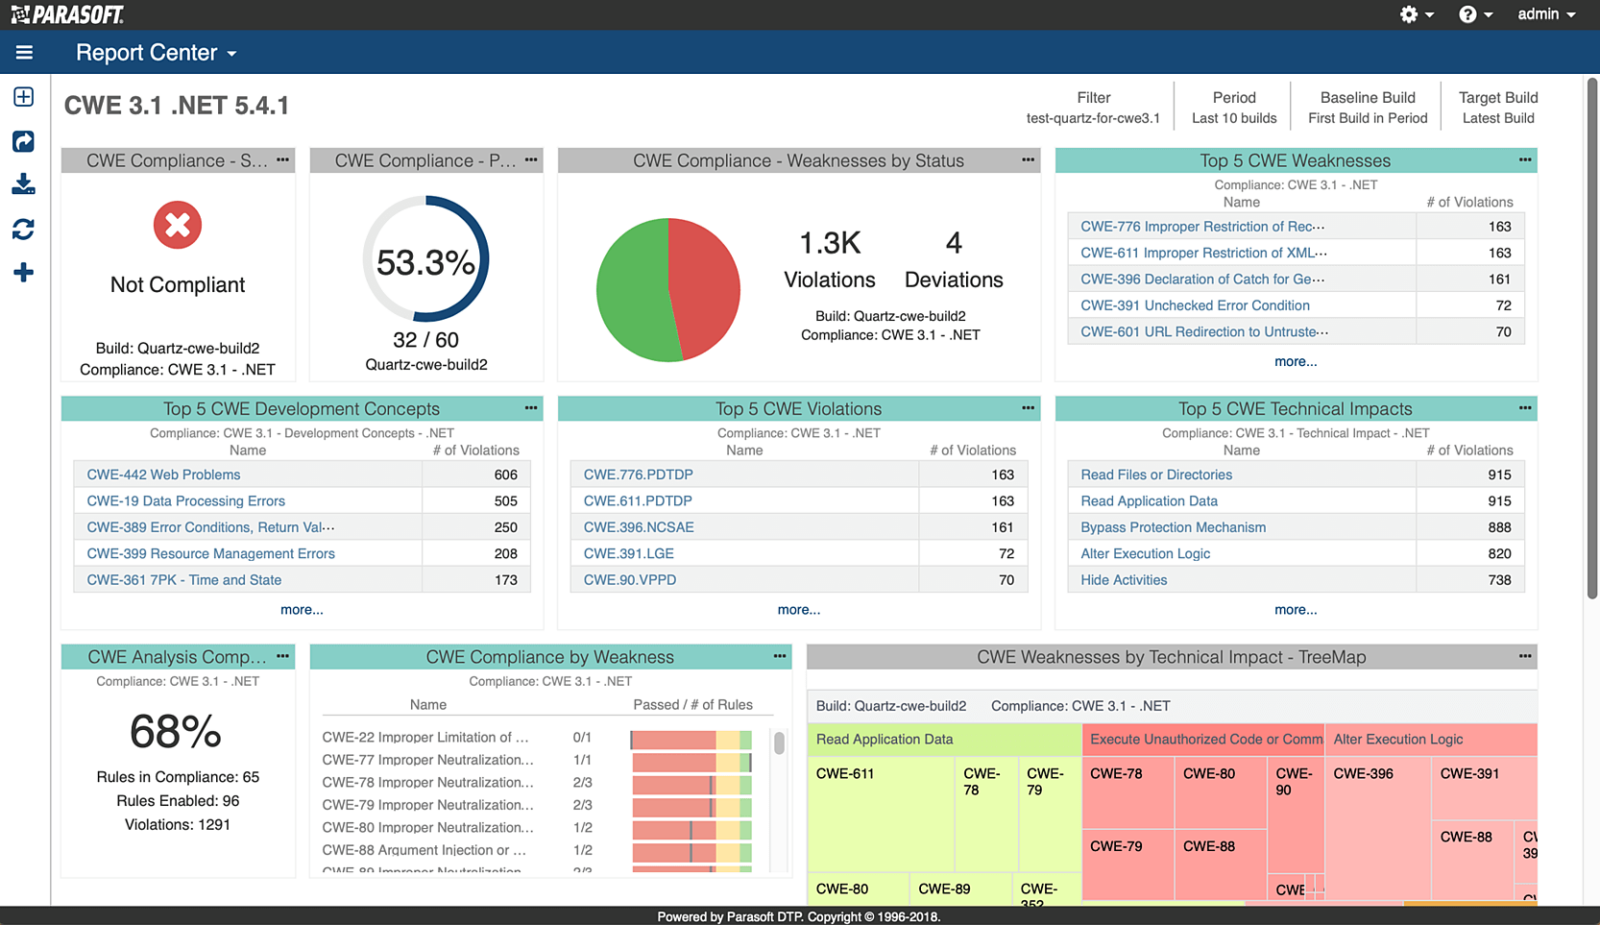1600x925 pixels.
Task: Select the Report Center menu item
Action: coord(145,52)
